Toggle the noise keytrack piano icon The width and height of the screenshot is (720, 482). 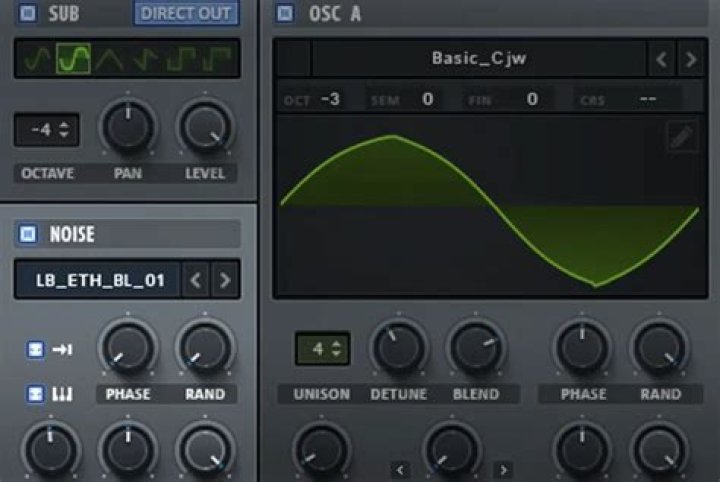coord(62,394)
